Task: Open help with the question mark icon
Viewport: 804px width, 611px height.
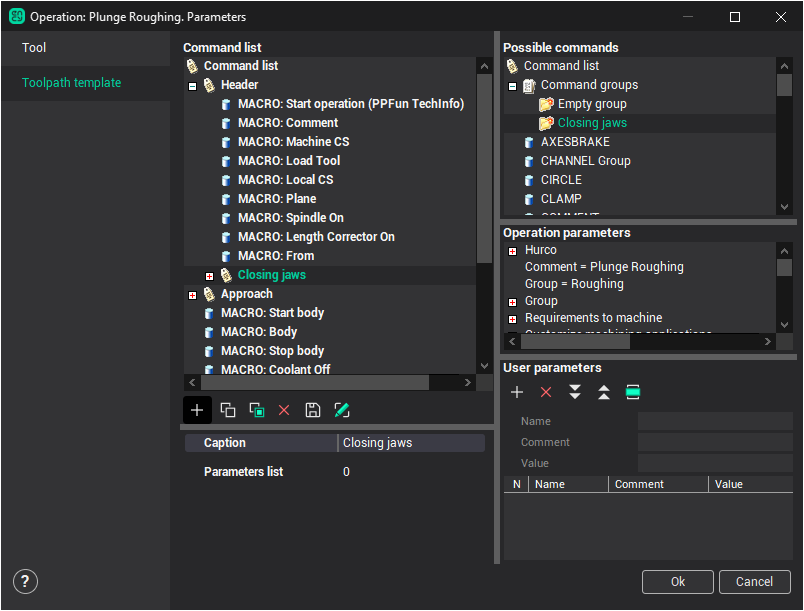Action: point(26,581)
